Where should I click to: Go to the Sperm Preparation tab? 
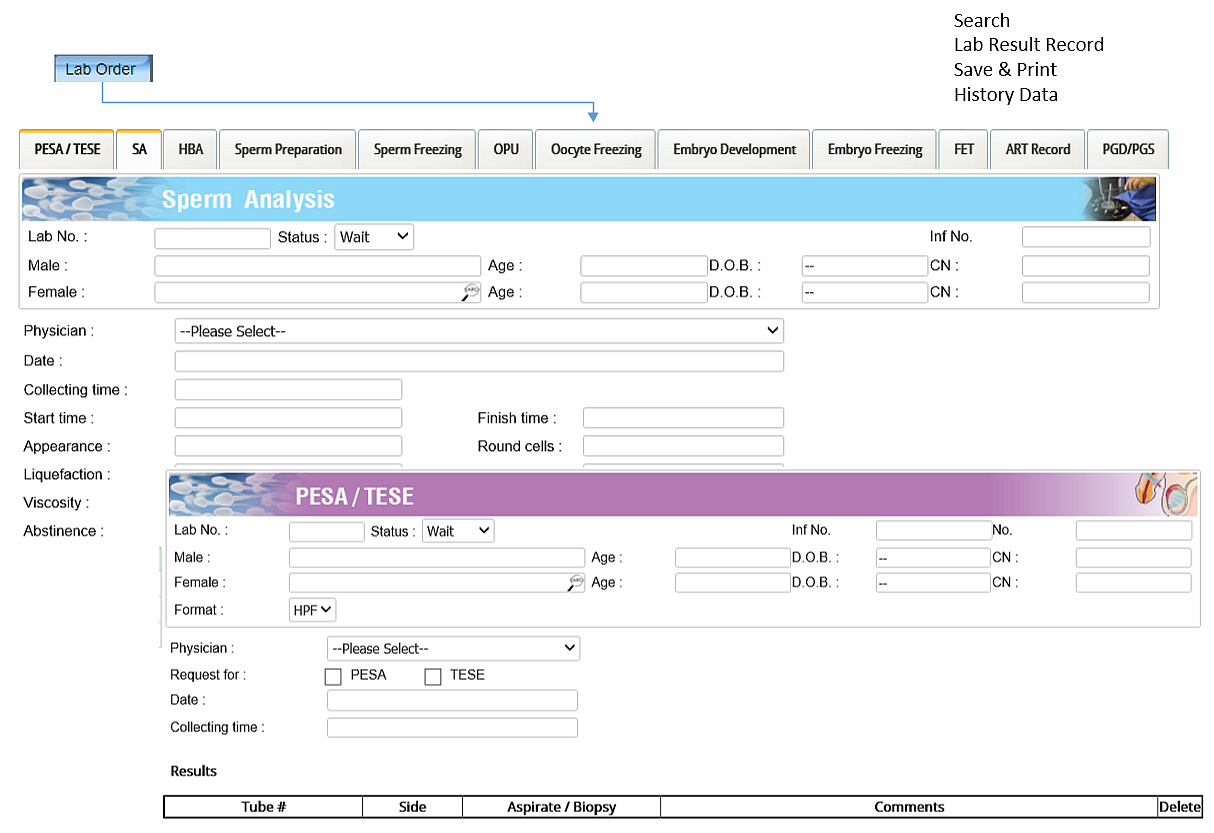(x=288, y=149)
